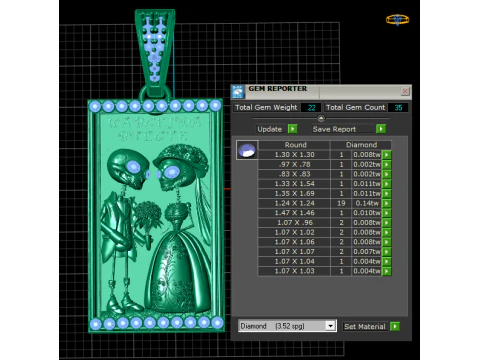Click the green arrow next to Save Report

click(x=381, y=129)
